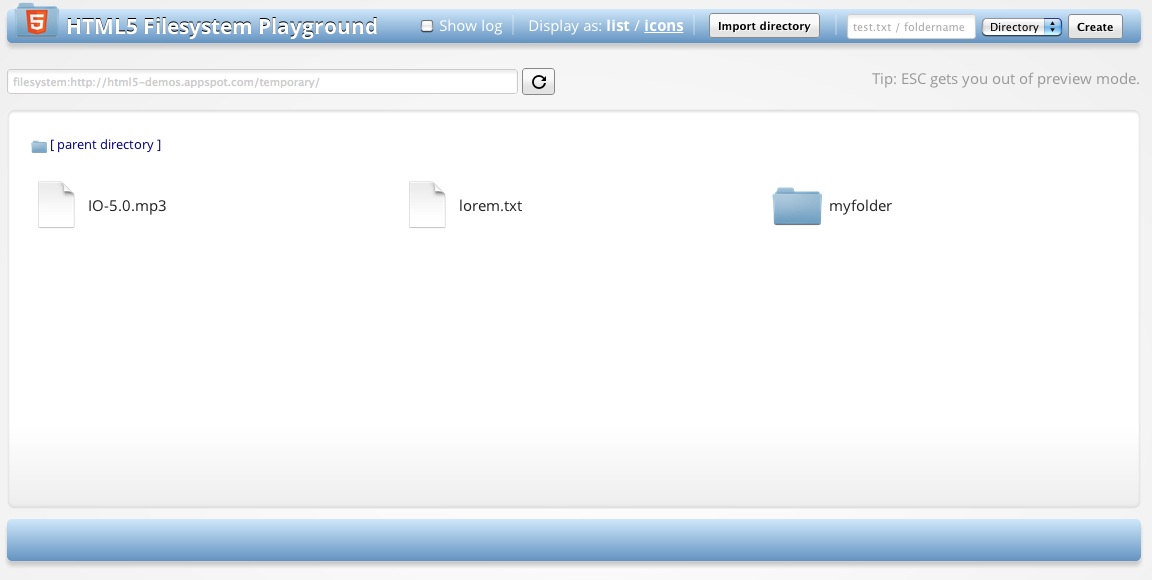Switch display mode to icons
Image resolution: width=1152 pixels, height=580 pixels.
click(663, 26)
